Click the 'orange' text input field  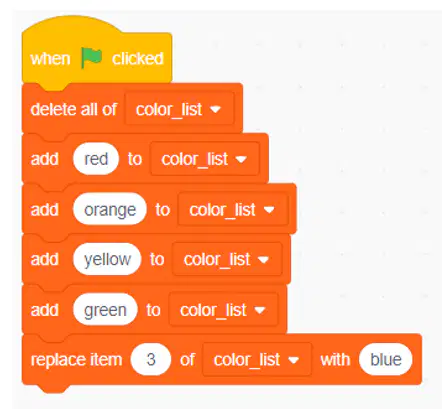pos(110,209)
